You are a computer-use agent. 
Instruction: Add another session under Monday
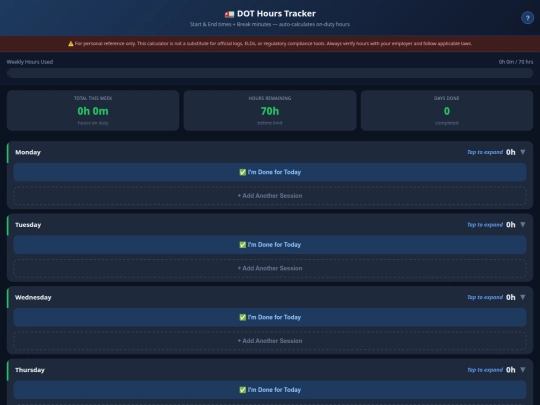270,196
